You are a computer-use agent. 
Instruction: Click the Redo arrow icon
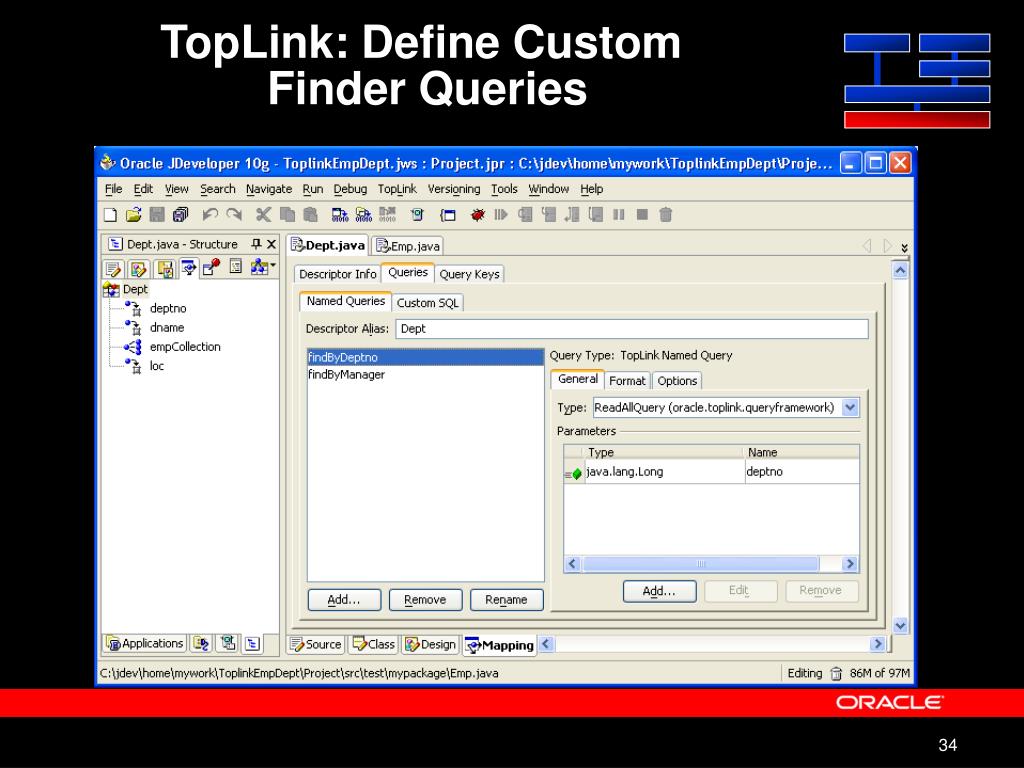234,215
